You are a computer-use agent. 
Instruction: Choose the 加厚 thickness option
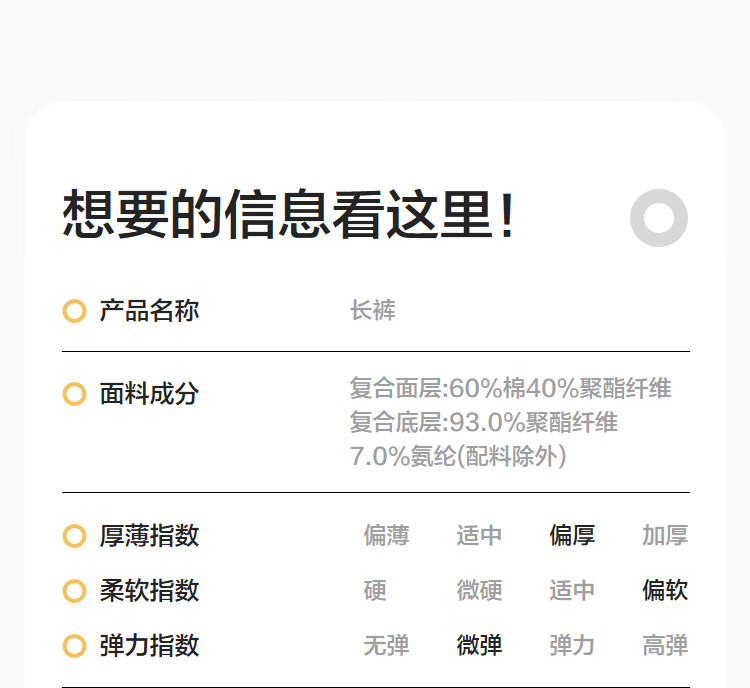click(x=665, y=535)
